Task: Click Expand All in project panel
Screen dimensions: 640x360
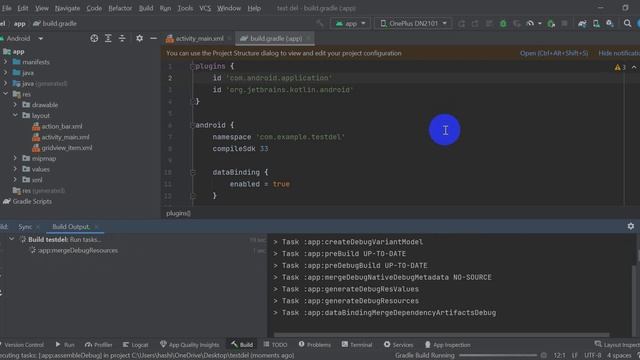Action: click(x=108, y=38)
